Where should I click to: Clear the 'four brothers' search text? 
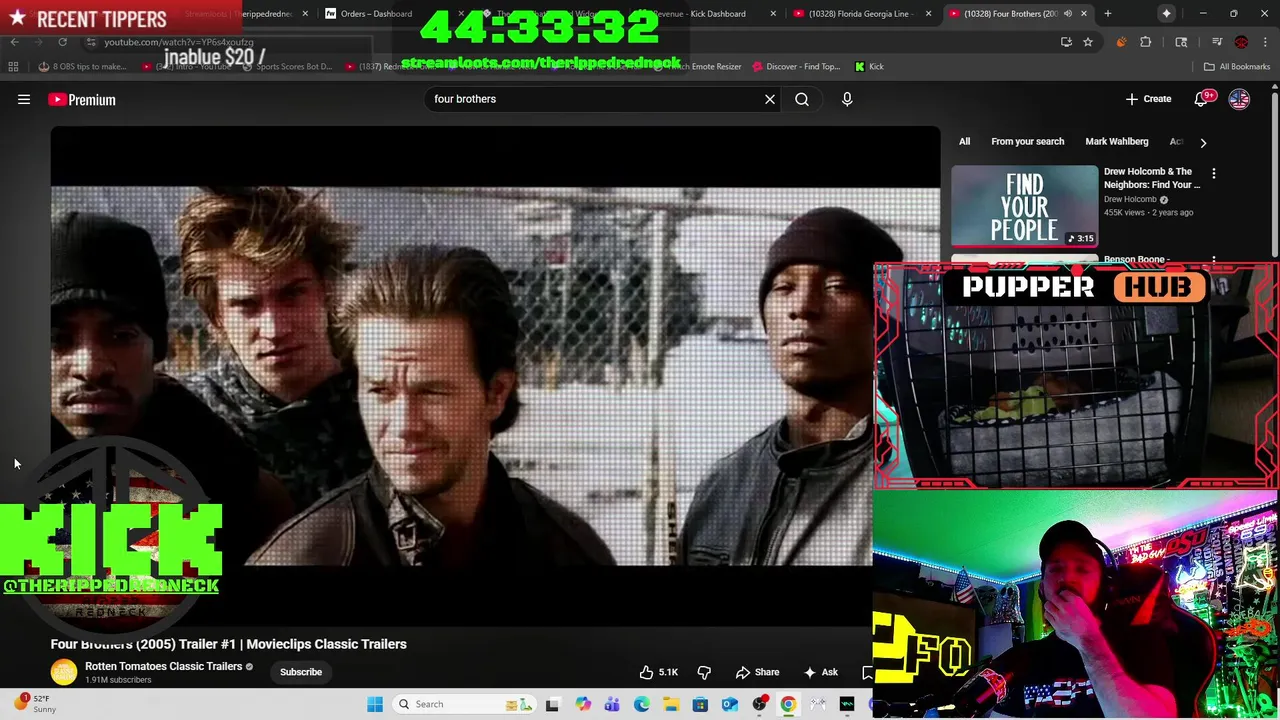pos(770,99)
